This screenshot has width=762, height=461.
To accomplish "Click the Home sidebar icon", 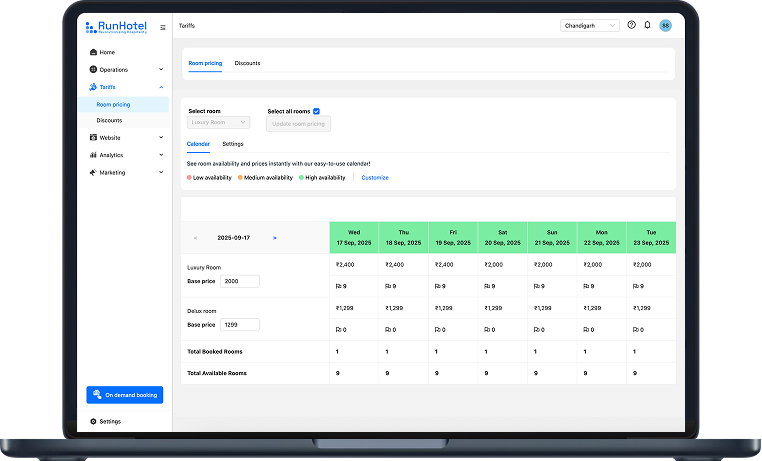I will coord(93,52).
